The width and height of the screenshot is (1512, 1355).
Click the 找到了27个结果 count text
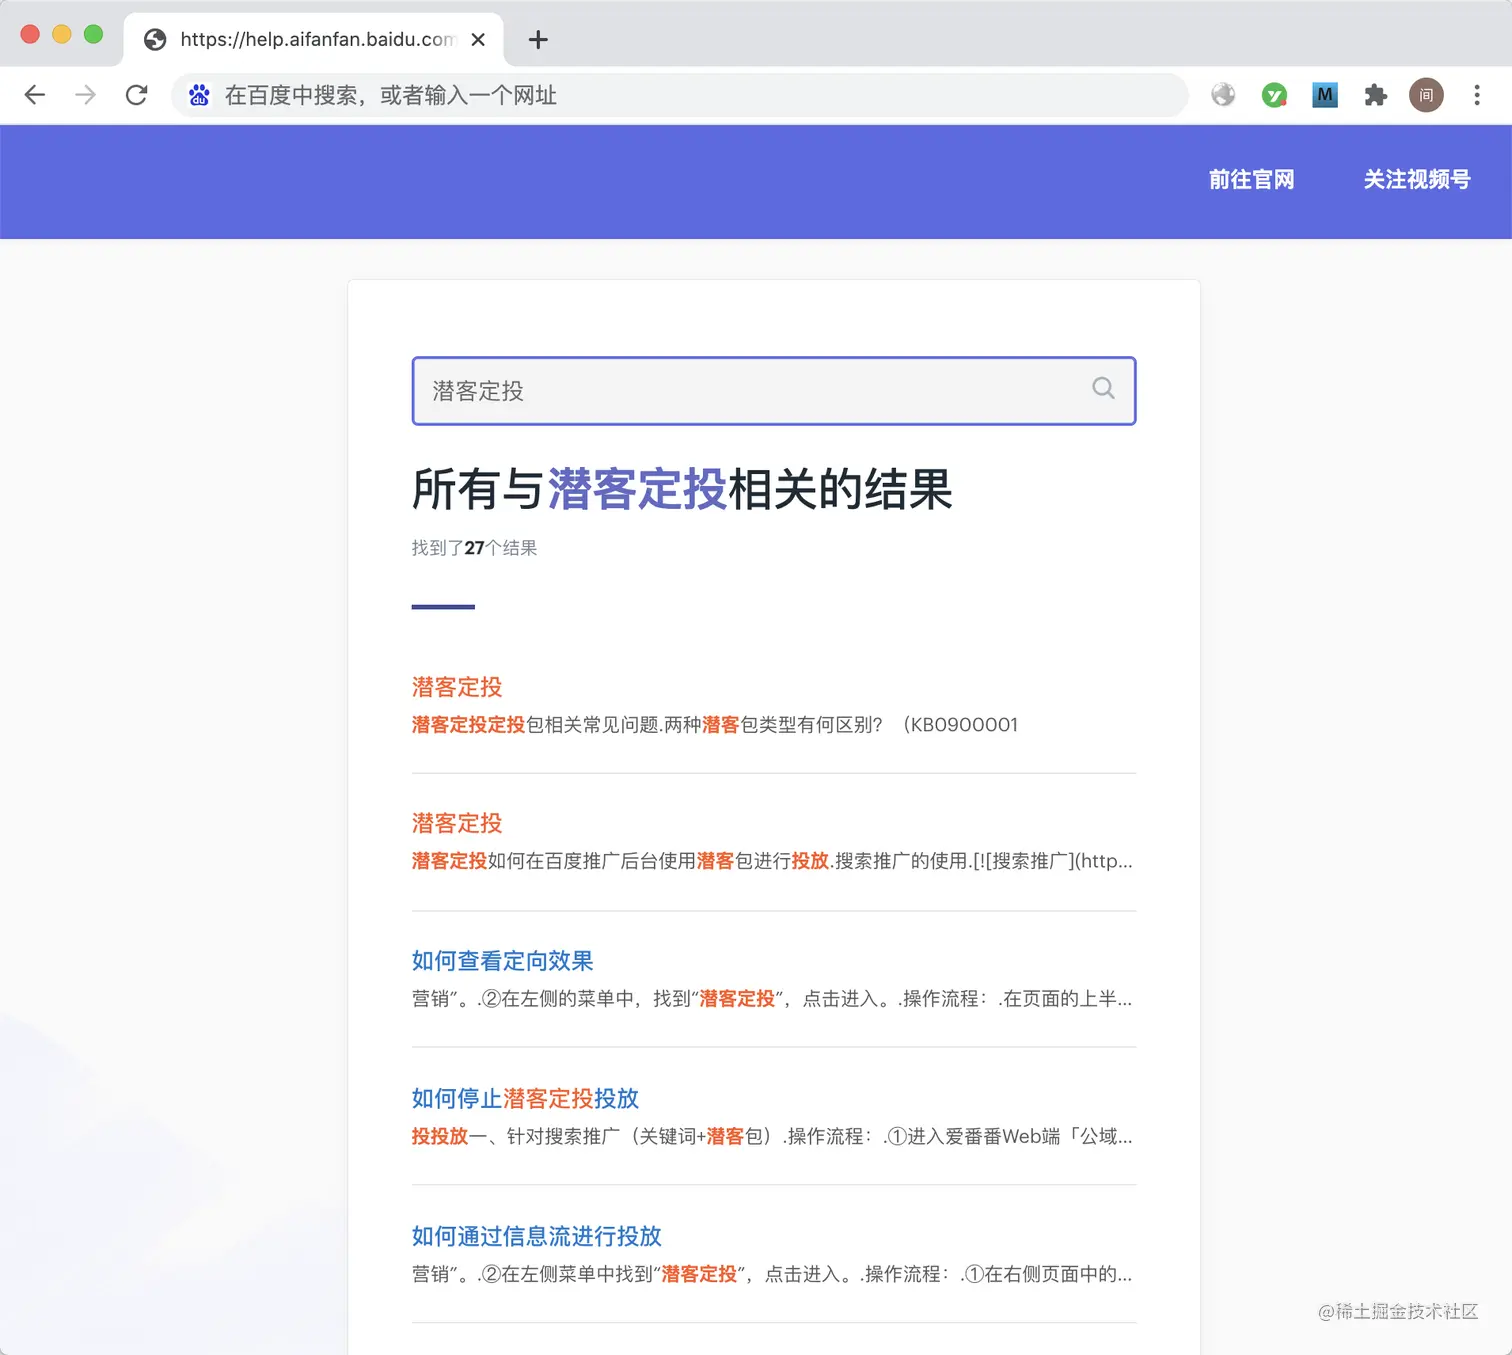pyautogui.click(x=475, y=548)
